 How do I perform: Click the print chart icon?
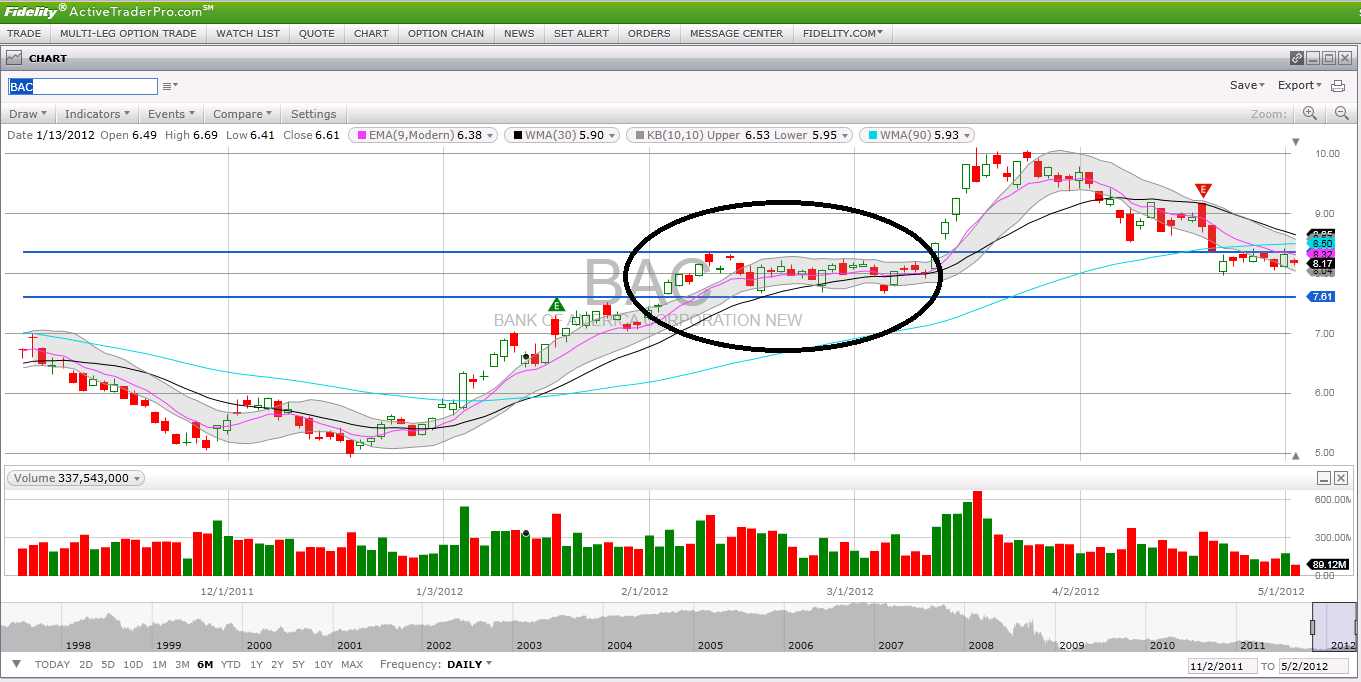click(x=1338, y=86)
